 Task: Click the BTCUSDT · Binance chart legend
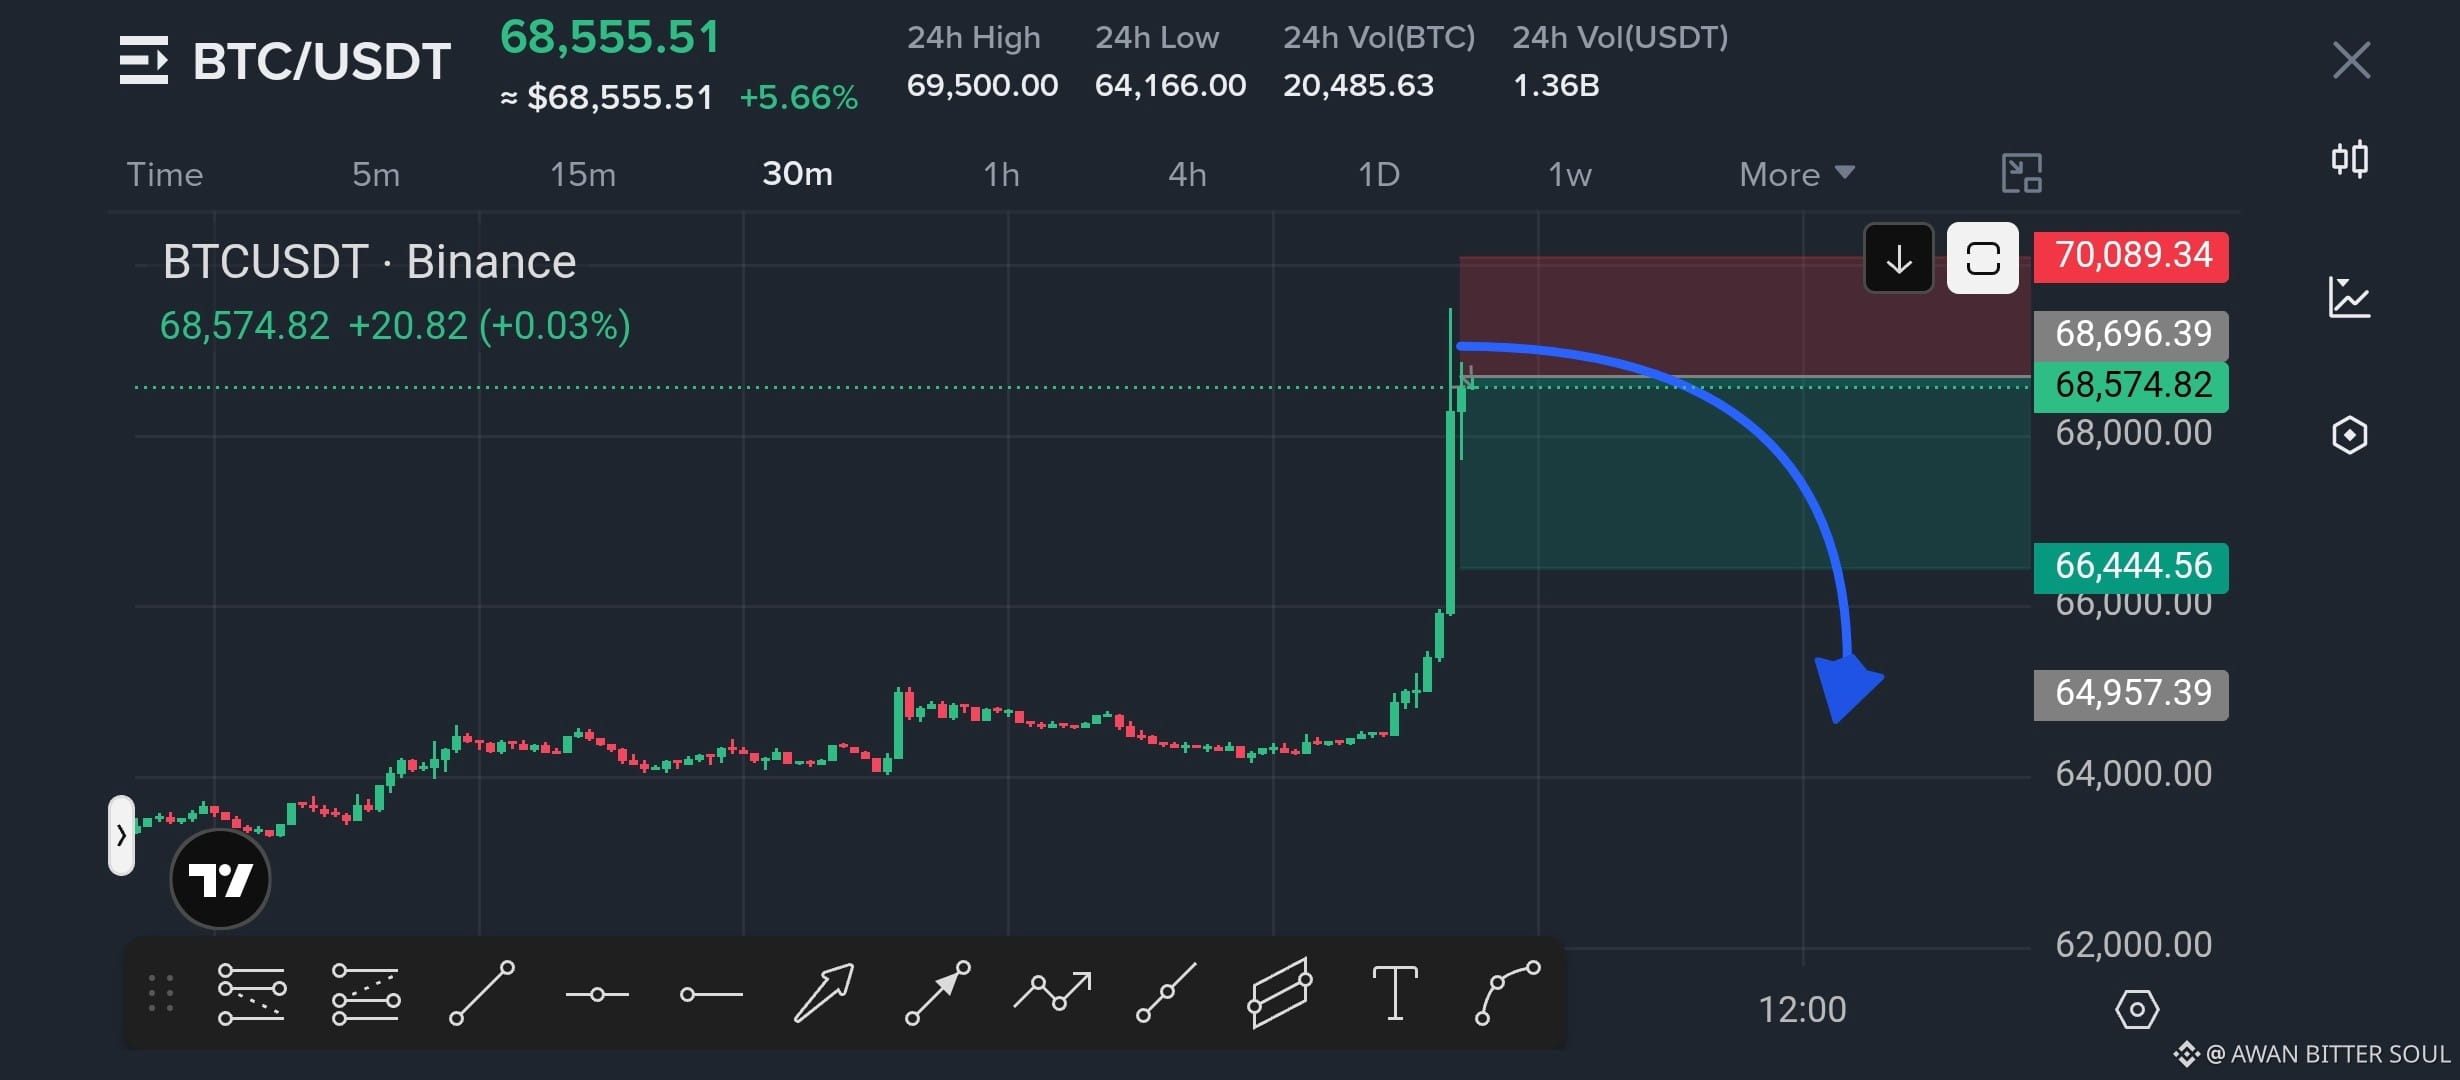(x=369, y=262)
